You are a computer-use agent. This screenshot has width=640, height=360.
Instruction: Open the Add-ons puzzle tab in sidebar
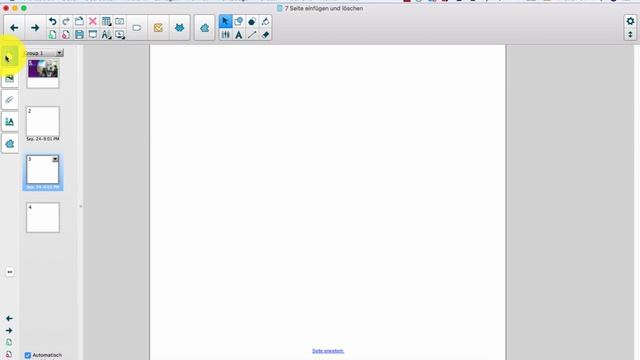click(10, 143)
